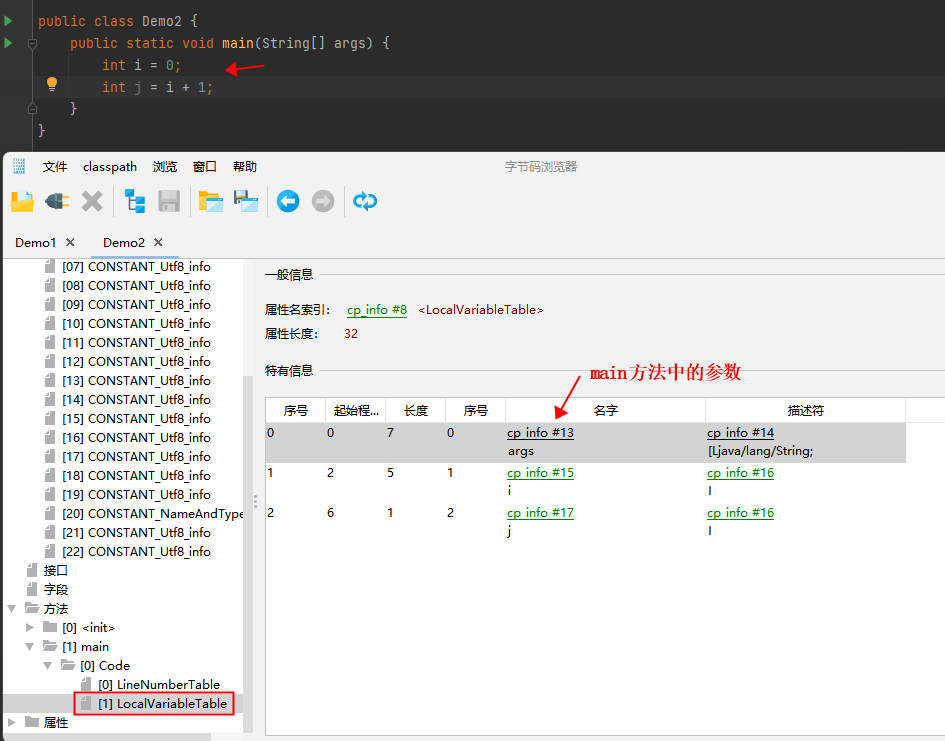Click the splitter handle between tree and details

(256, 501)
